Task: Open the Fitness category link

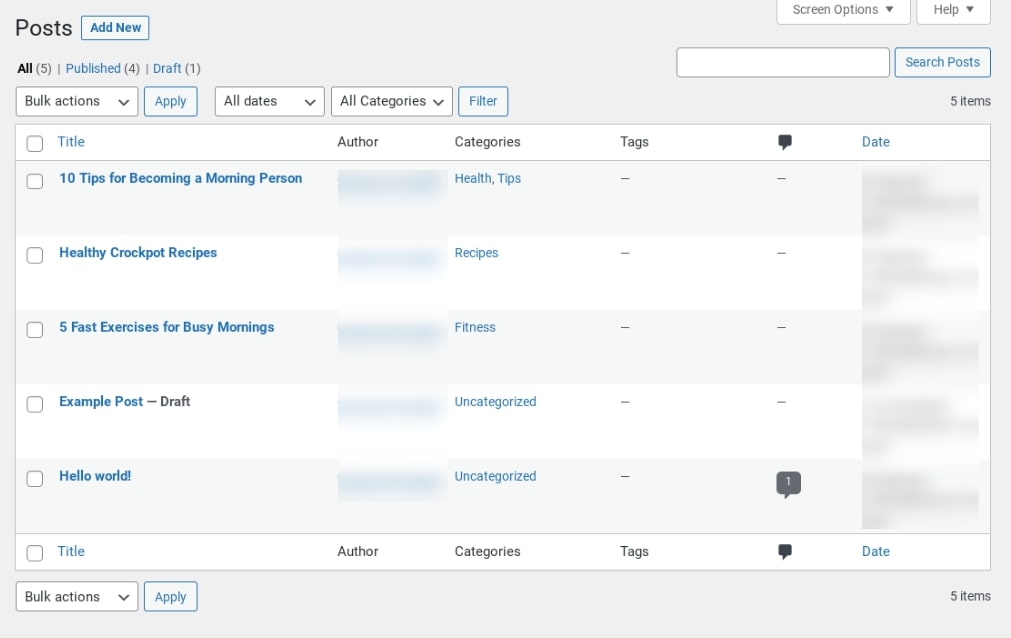Action: tap(474, 327)
